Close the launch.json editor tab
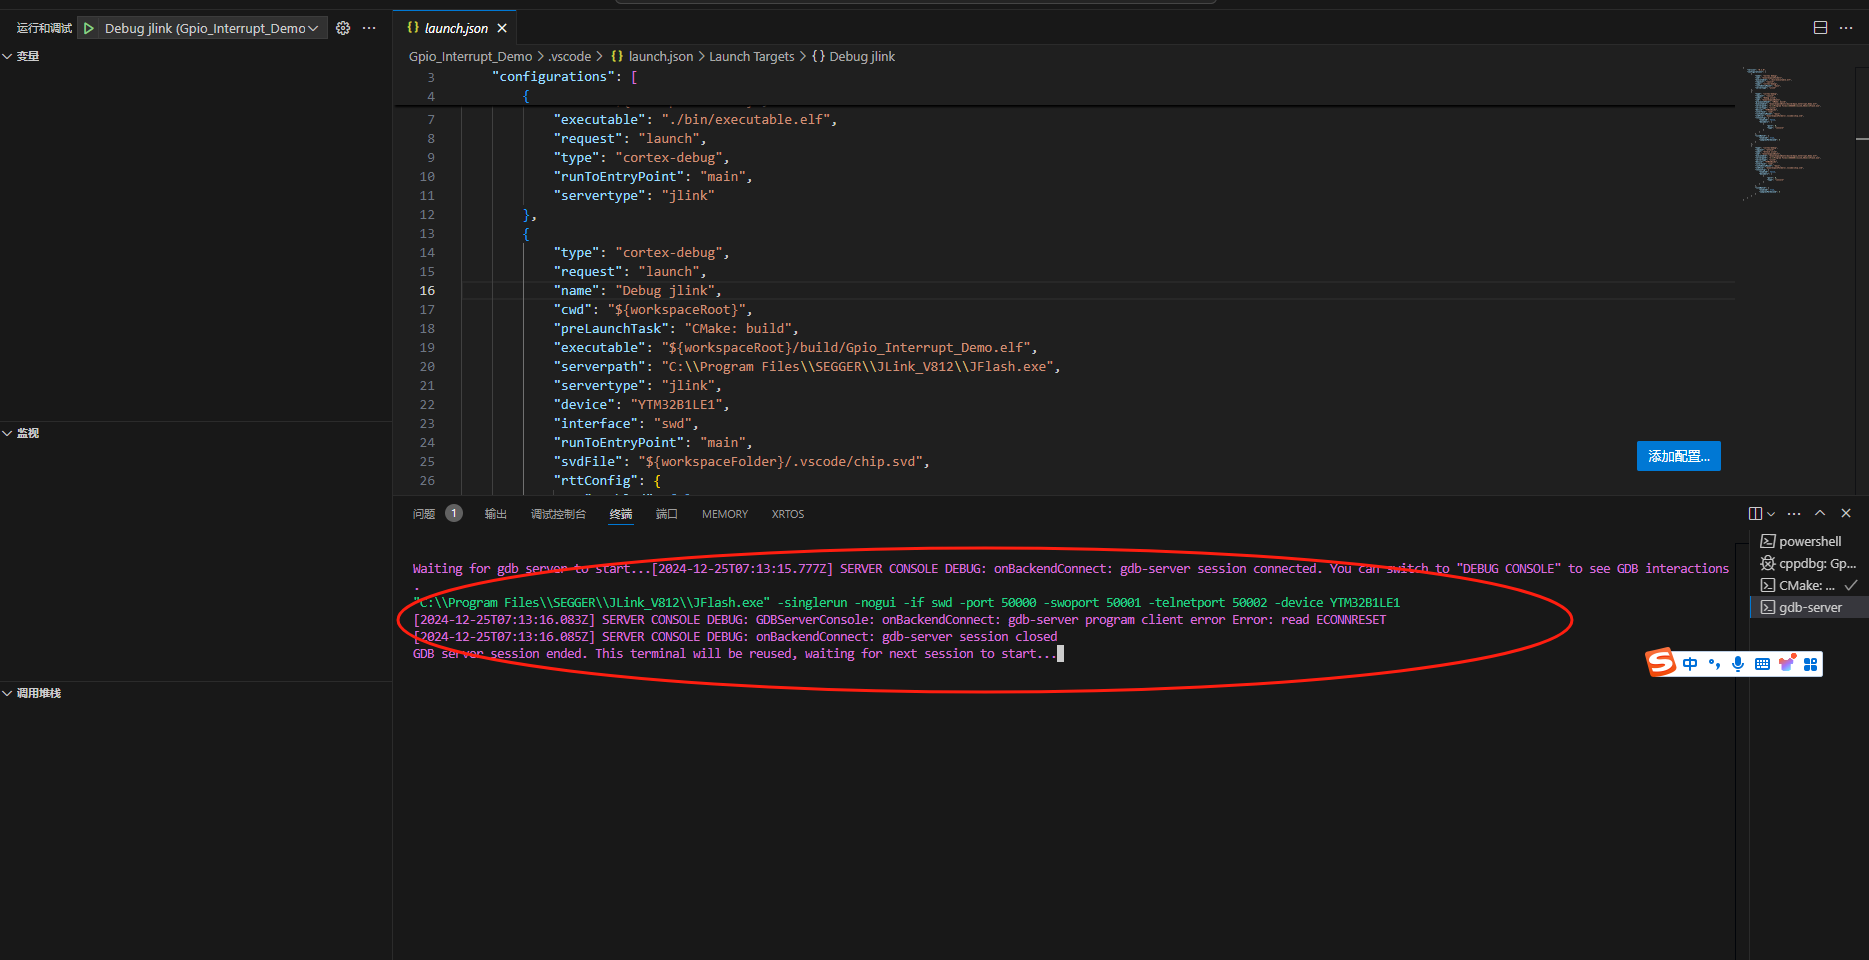 point(502,28)
